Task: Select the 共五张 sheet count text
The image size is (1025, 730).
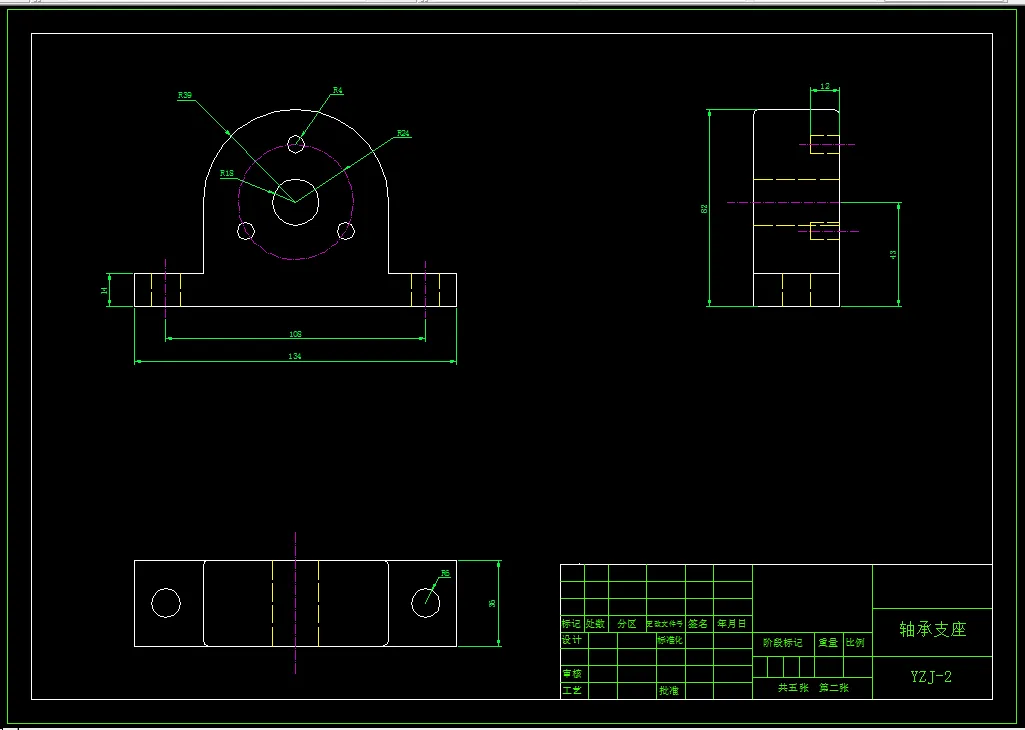Action: pos(793,688)
